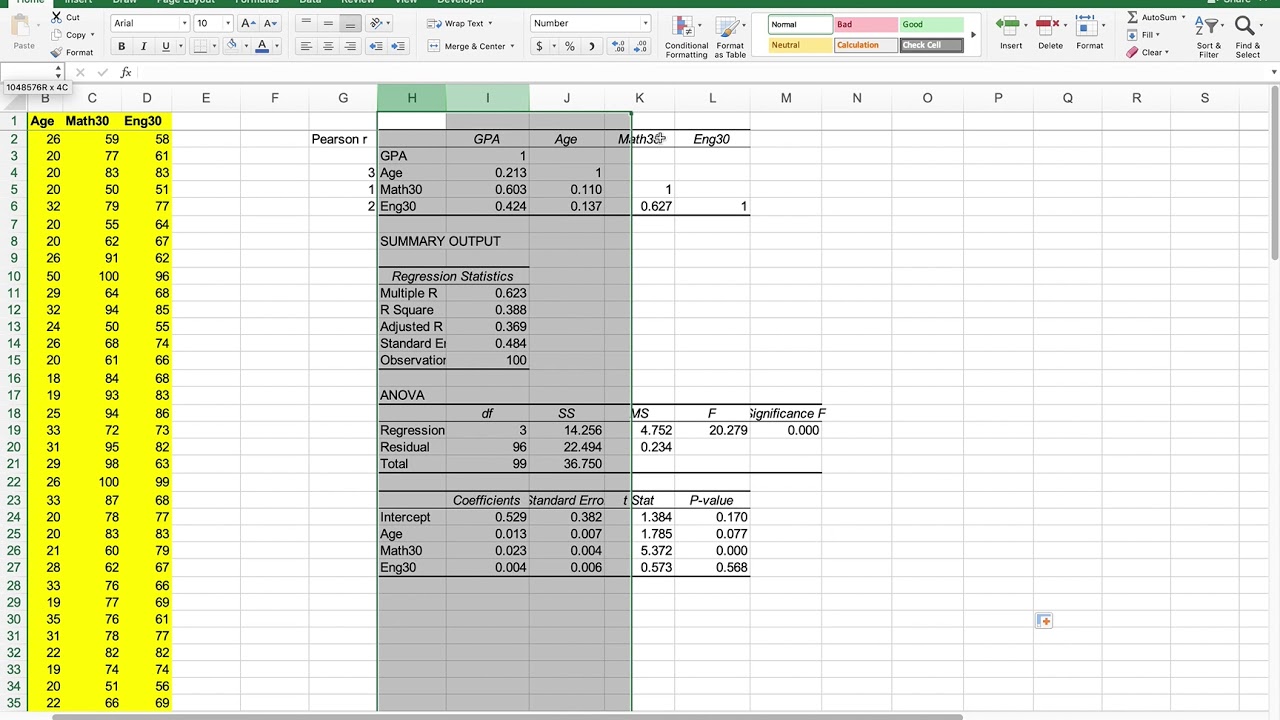Click the increase decimal icon
The height and width of the screenshot is (720, 1280).
point(619,46)
